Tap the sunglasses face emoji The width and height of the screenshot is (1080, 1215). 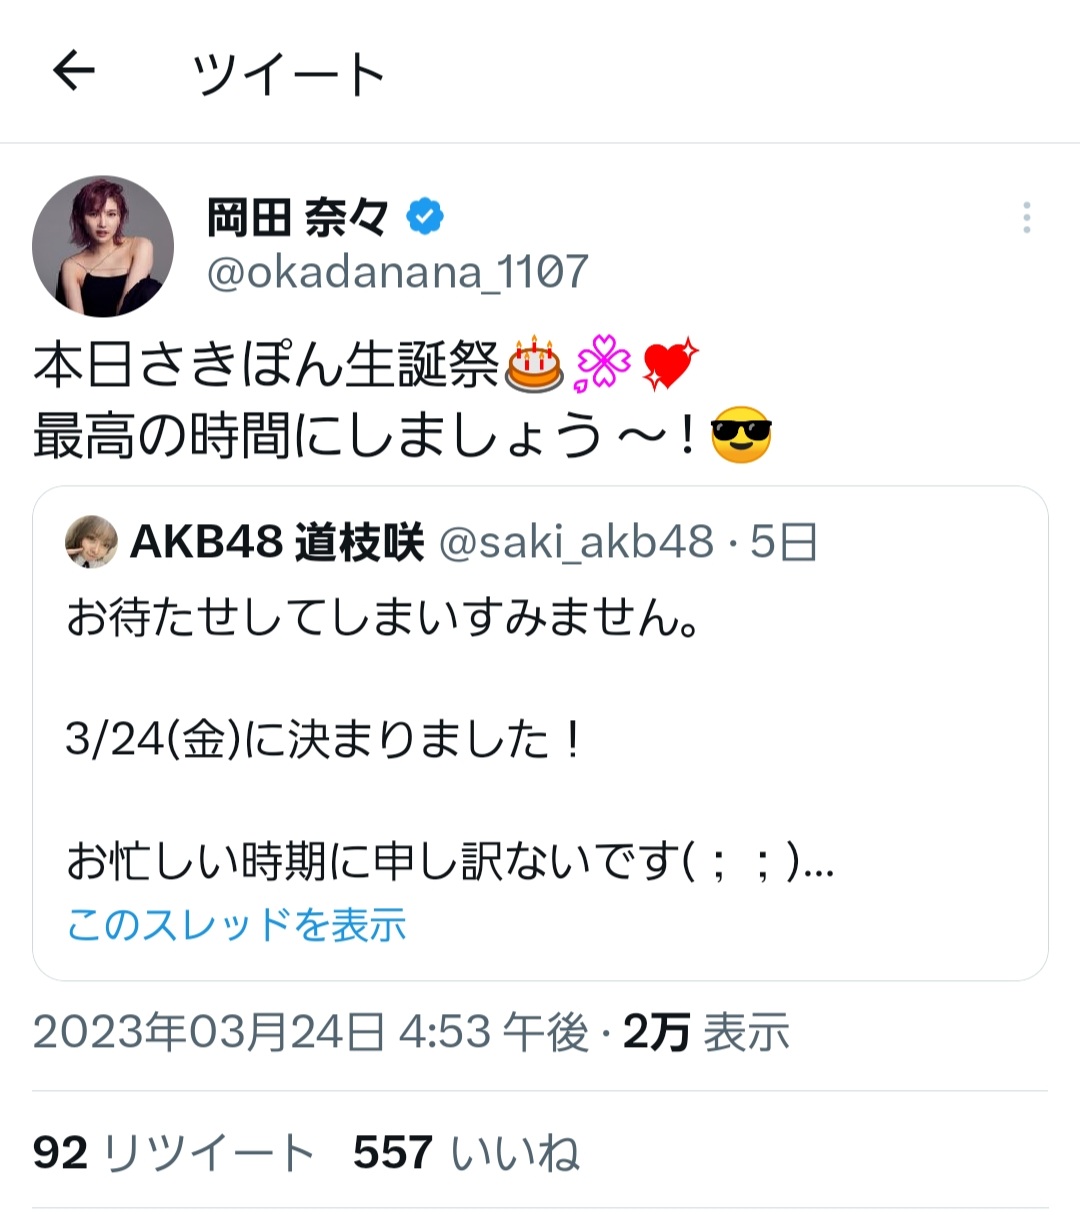click(740, 437)
